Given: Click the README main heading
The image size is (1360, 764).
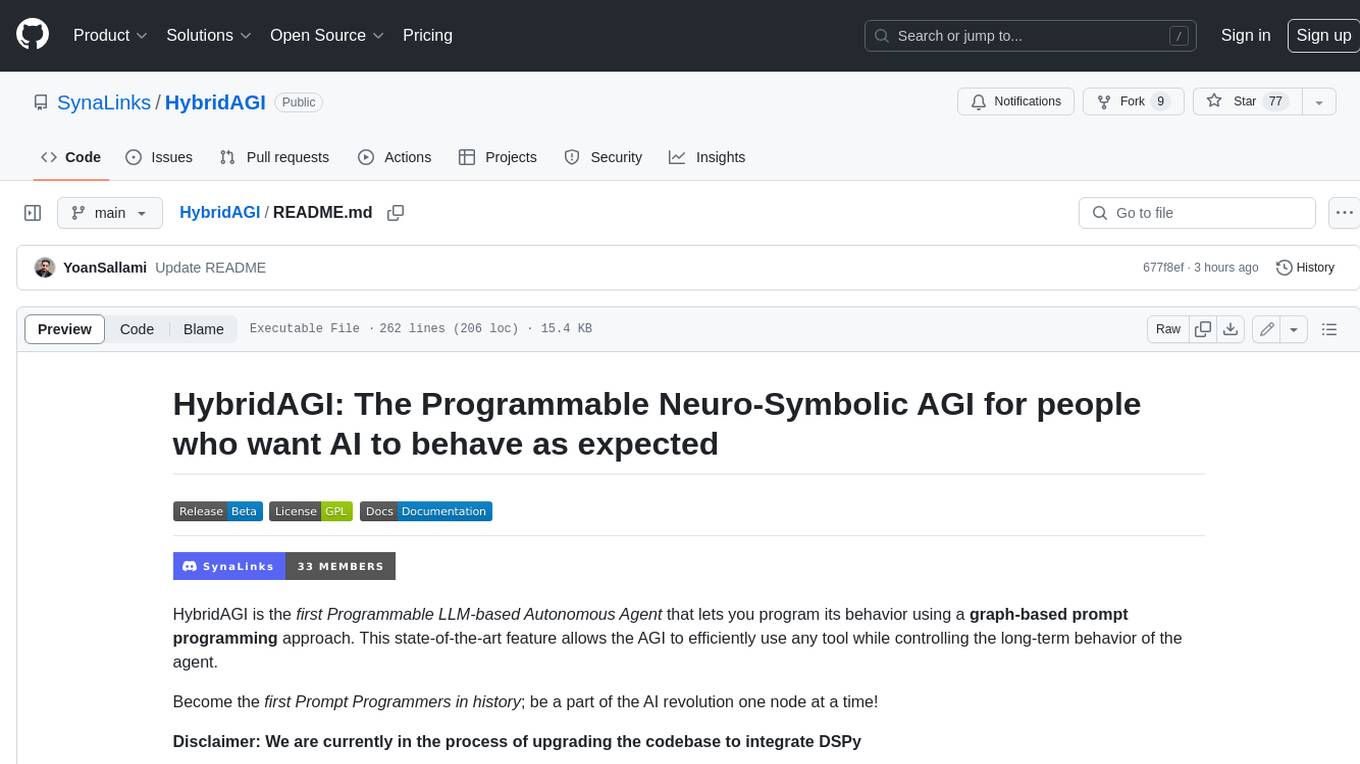Looking at the screenshot, I should pos(657,423).
